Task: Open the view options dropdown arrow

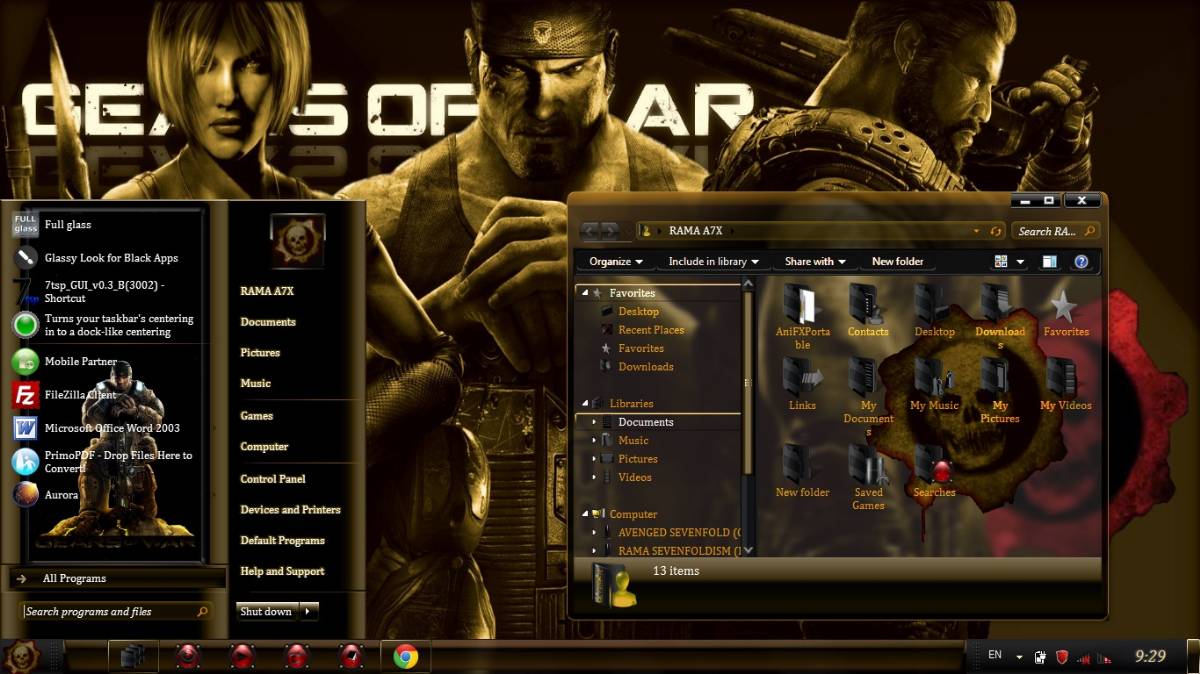Action: coord(1021,262)
